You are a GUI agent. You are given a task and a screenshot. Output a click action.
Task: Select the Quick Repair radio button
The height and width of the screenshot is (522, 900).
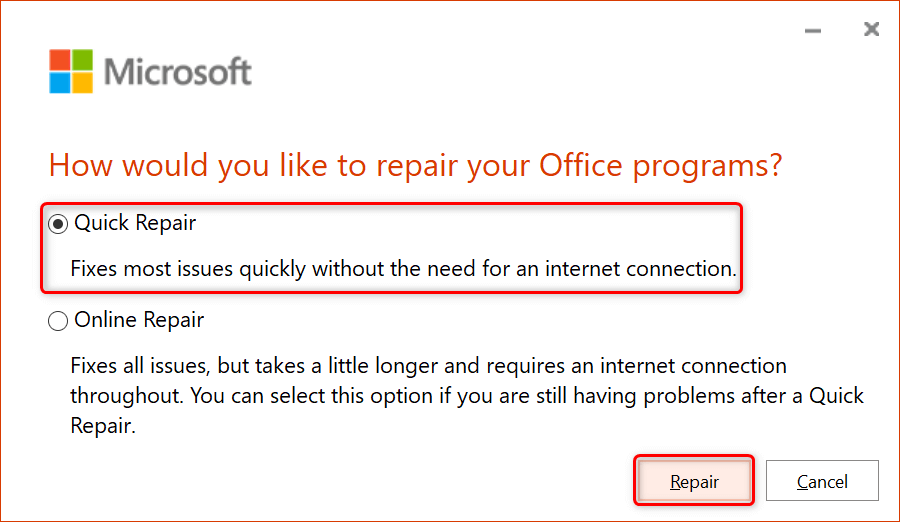coord(58,224)
